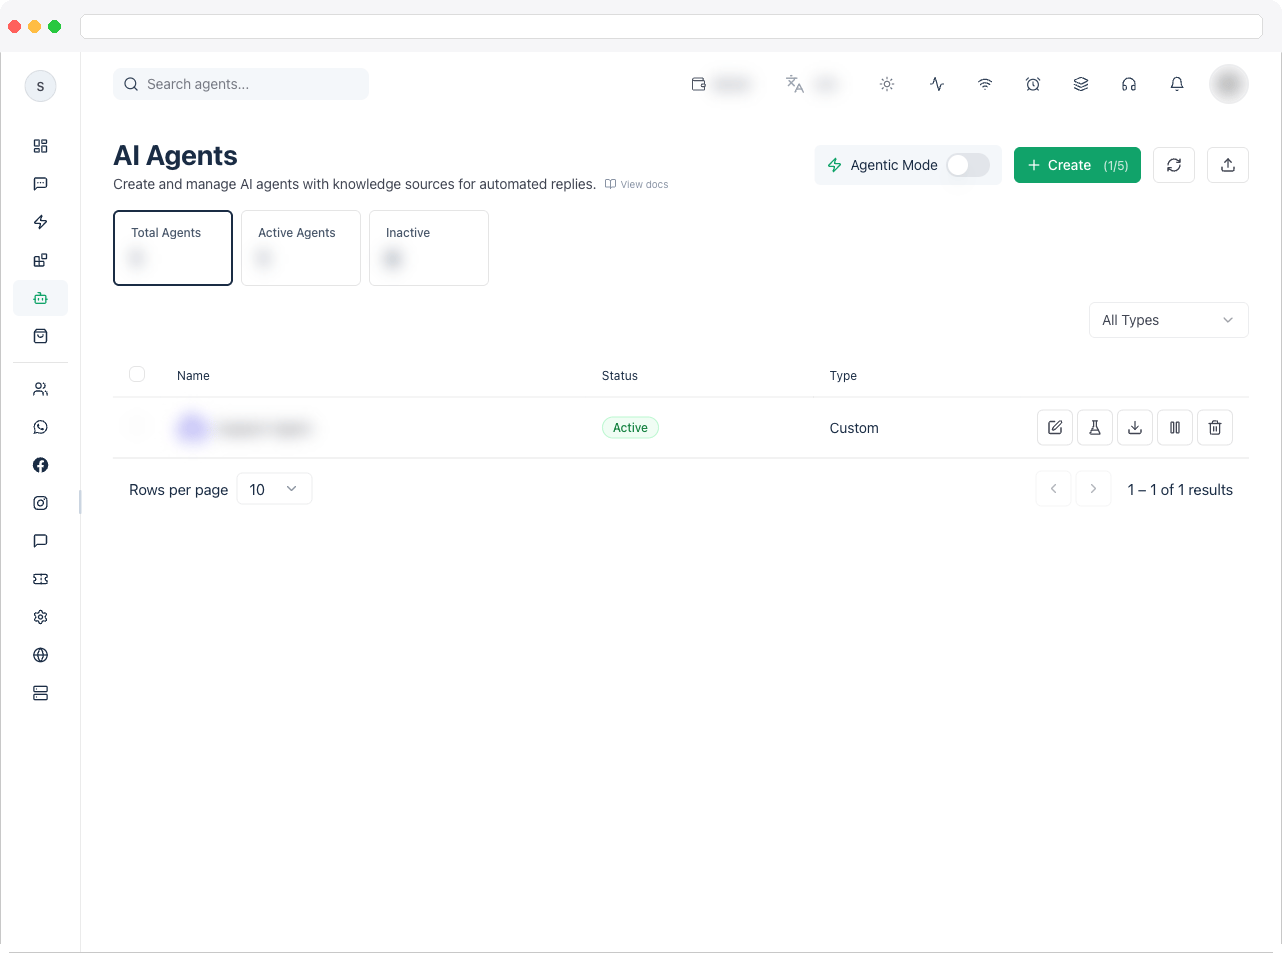Go to previous page arrow
Image resolution: width=1282 pixels, height=953 pixels.
(1053, 489)
